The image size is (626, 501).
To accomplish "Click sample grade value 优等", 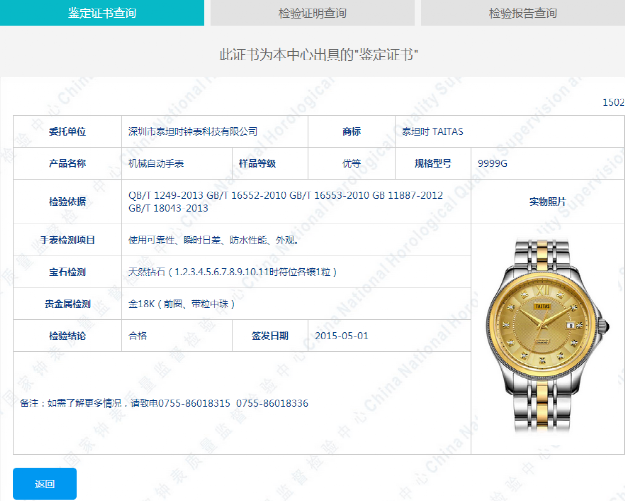I will point(351,163).
